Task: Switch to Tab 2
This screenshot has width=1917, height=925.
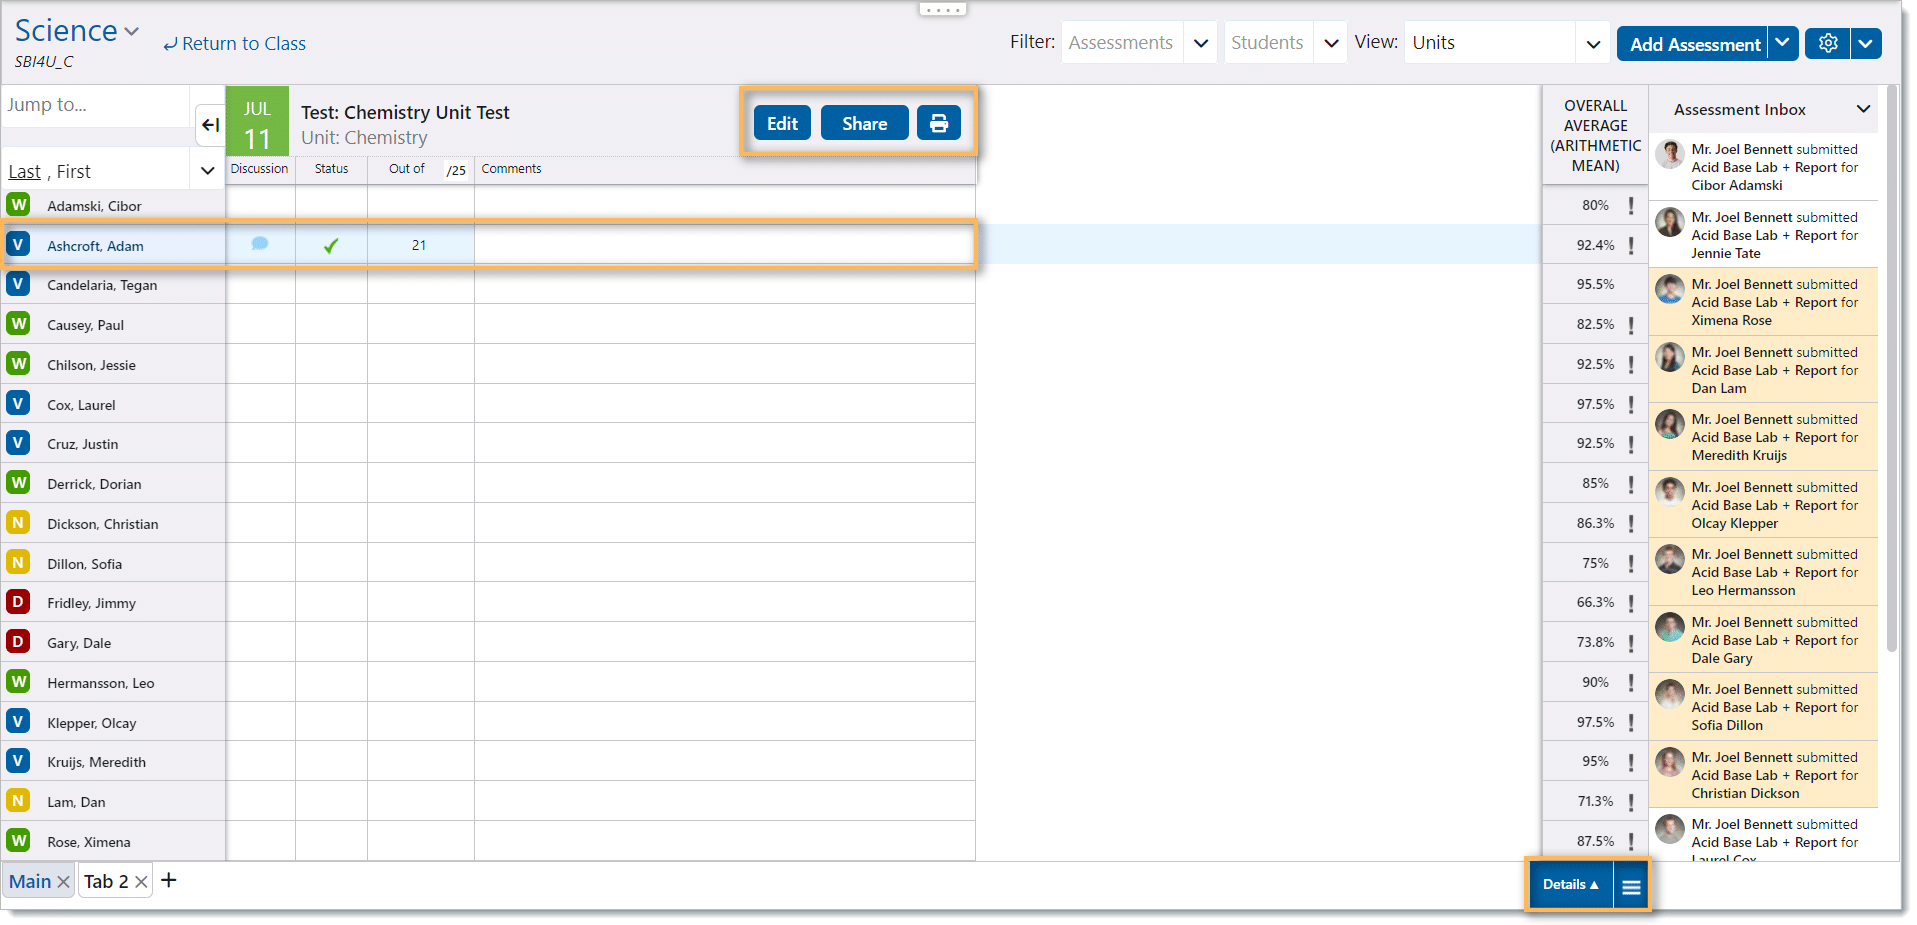Action: [x=106, y=881]
